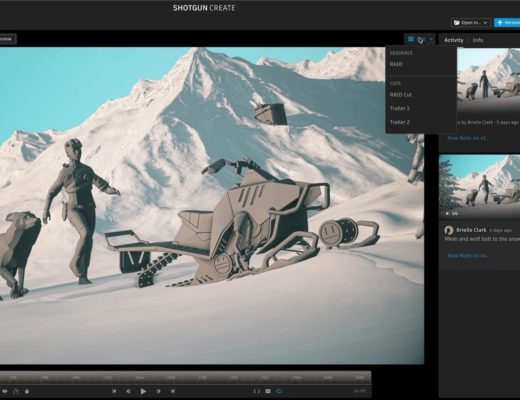The image size is (520, 400).
Task: Click the cut selector icon beside list icon
Action: point(421,40)
